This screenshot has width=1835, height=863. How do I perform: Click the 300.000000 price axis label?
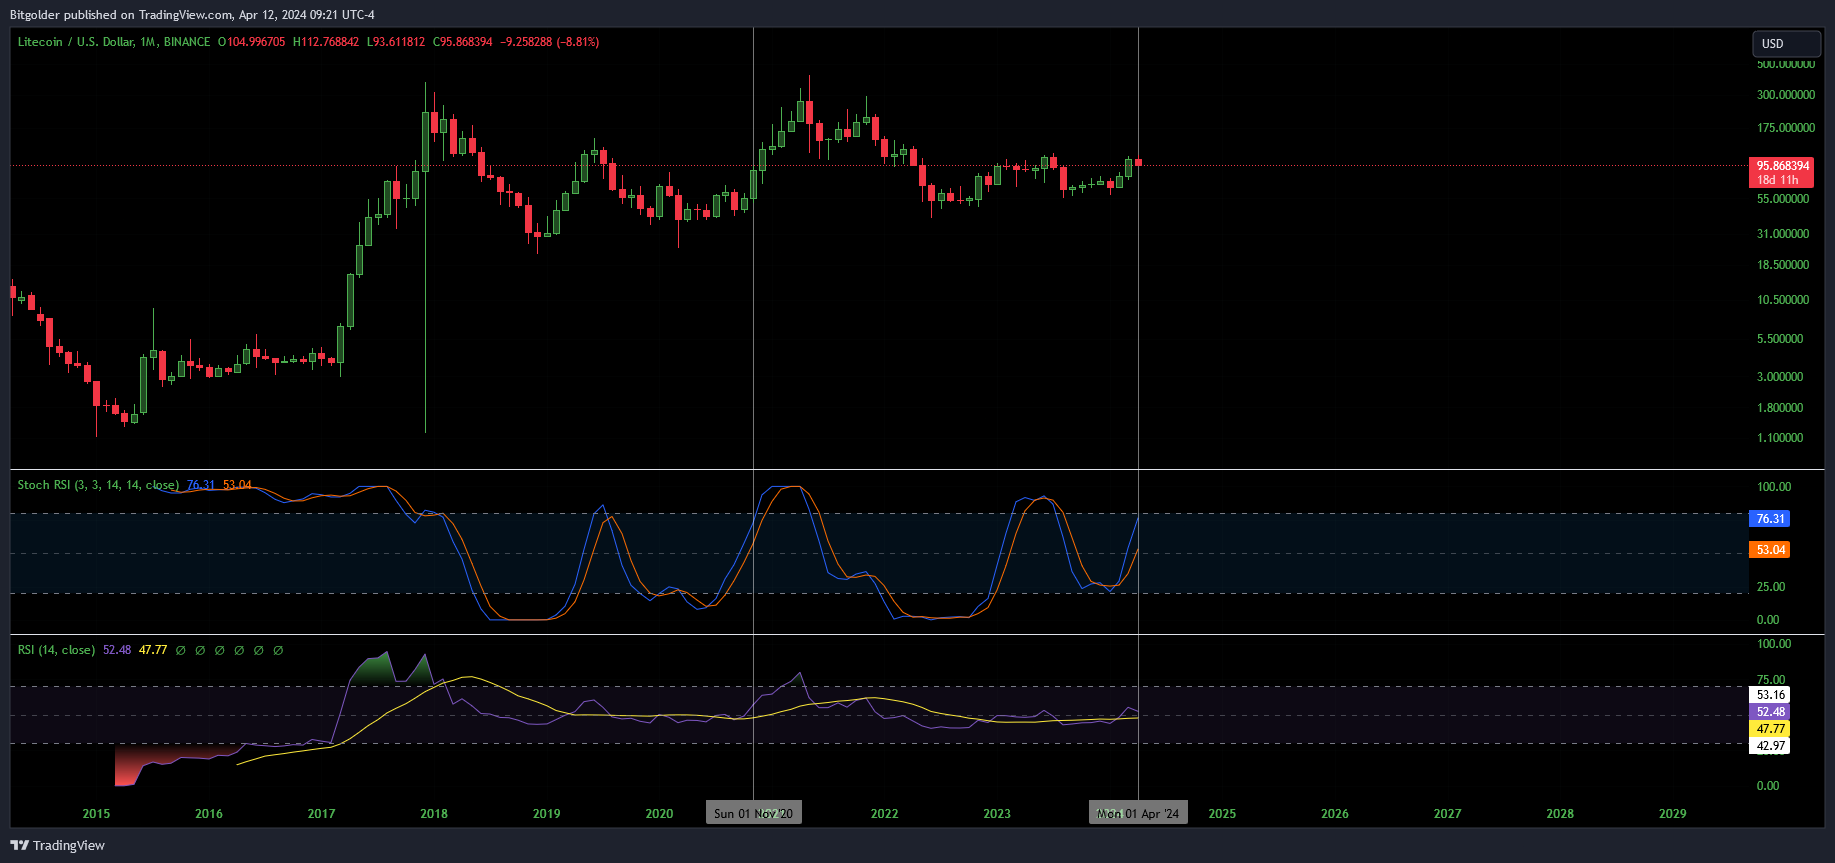point(1785,95)
